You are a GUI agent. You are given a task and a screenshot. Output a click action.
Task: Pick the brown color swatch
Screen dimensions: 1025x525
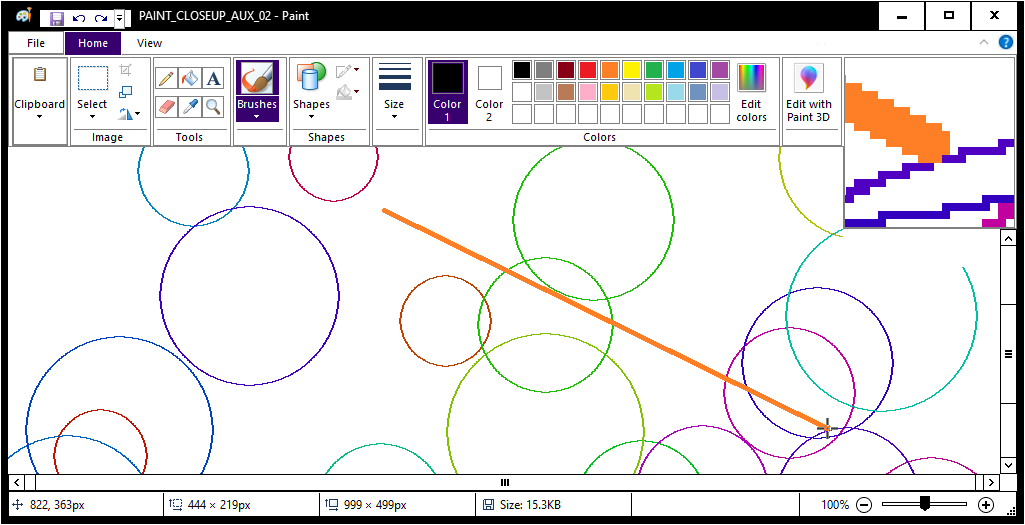(565, 92)
